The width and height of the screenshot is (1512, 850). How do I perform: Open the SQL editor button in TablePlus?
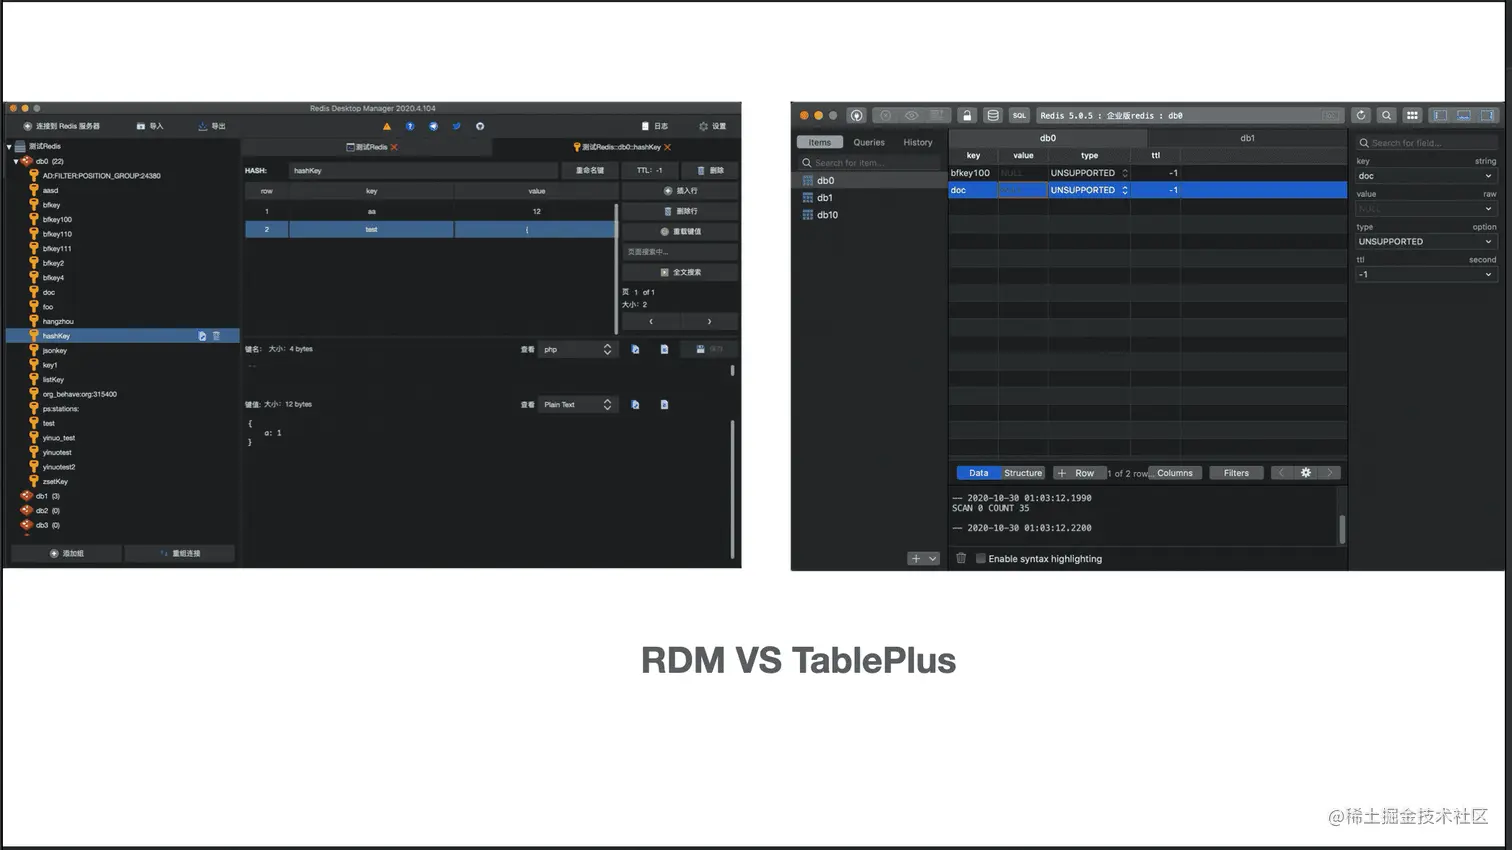1019,115
